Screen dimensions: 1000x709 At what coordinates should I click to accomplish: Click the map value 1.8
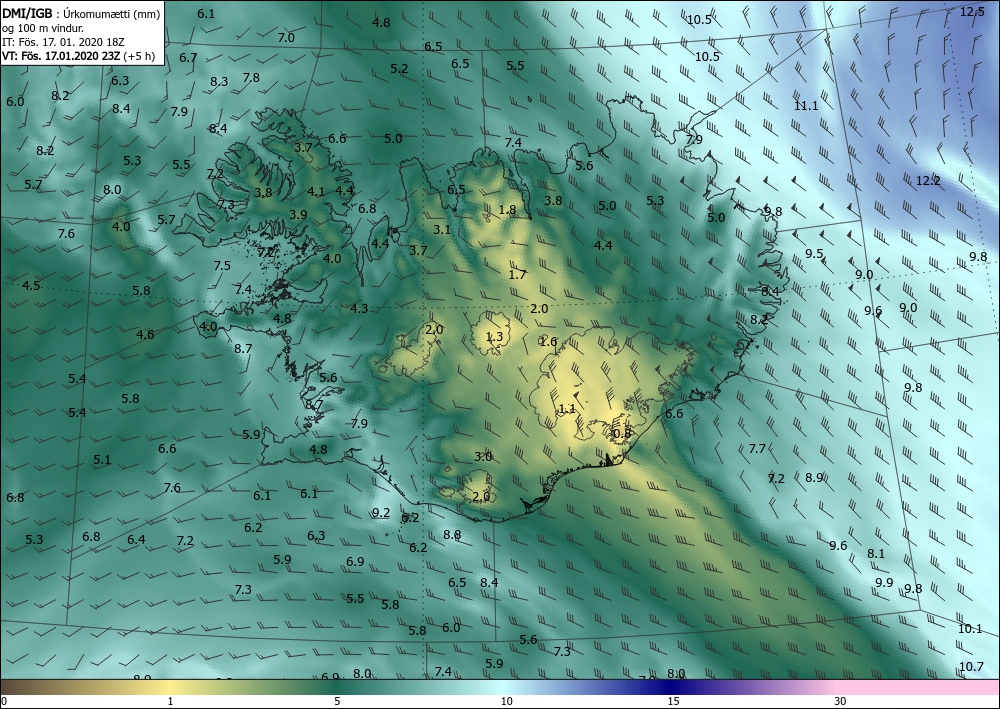click(x=507, y=210)
